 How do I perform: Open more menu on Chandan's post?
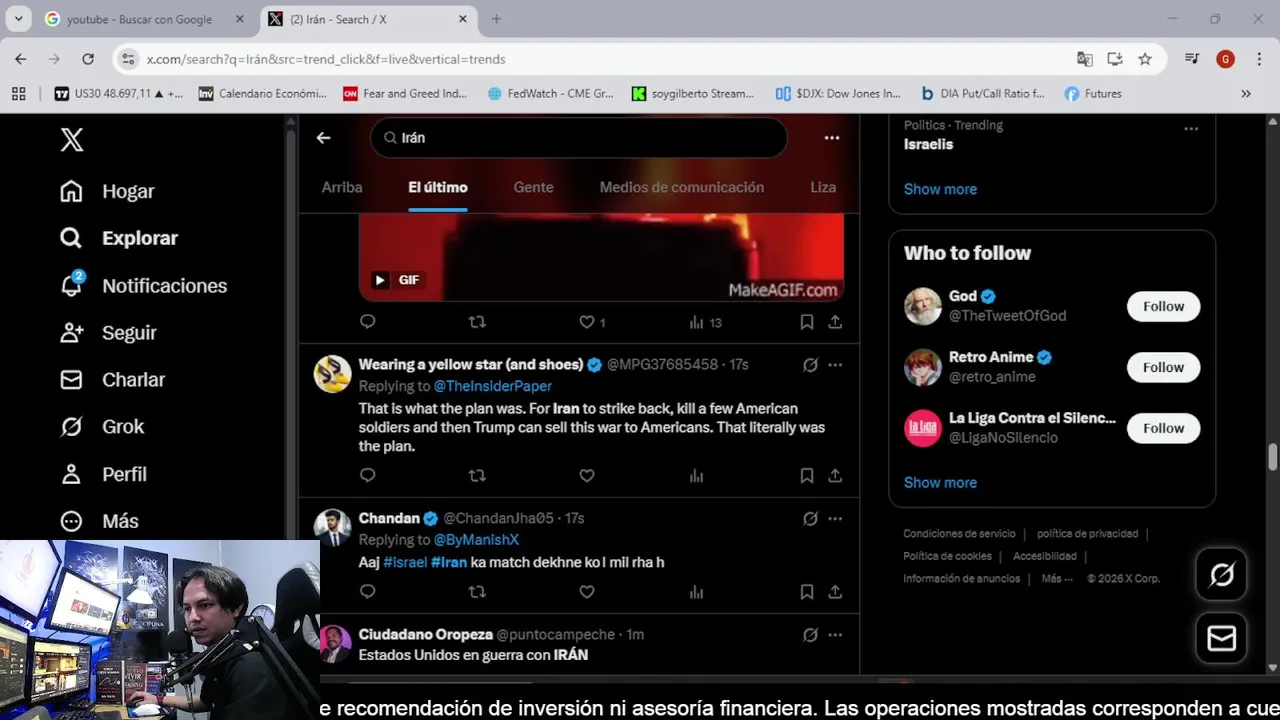(x=835, y=519)
